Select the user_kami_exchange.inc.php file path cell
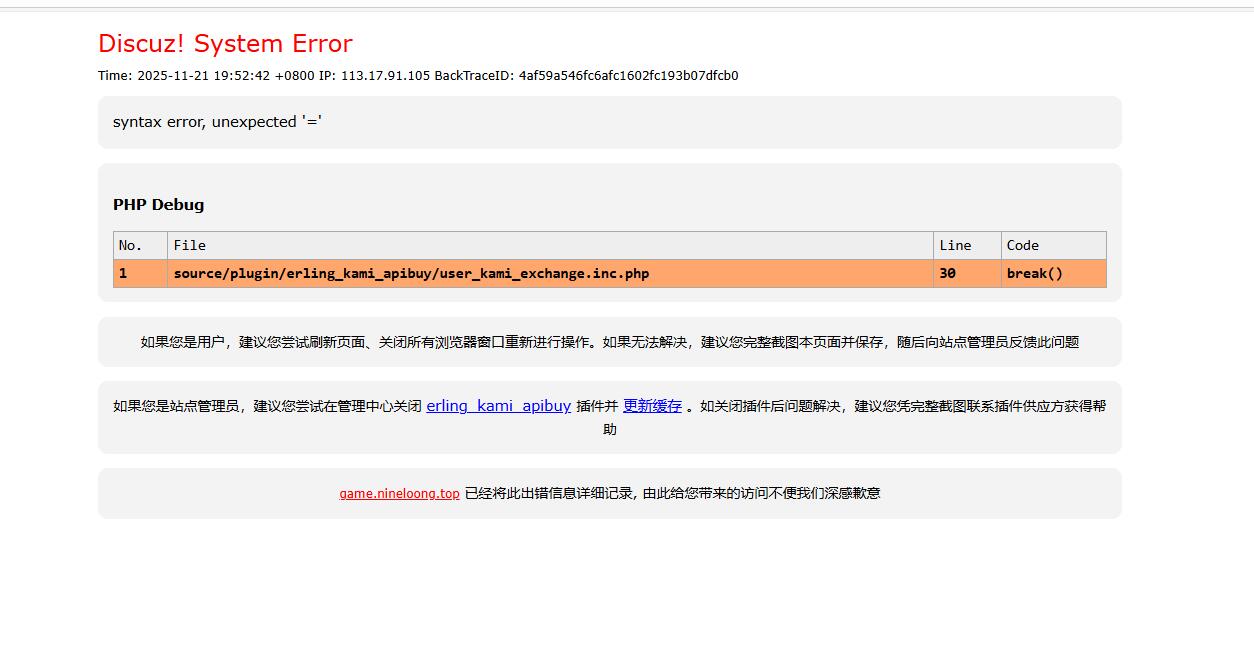The image size is (1254, 656). [x=410, y=273]
